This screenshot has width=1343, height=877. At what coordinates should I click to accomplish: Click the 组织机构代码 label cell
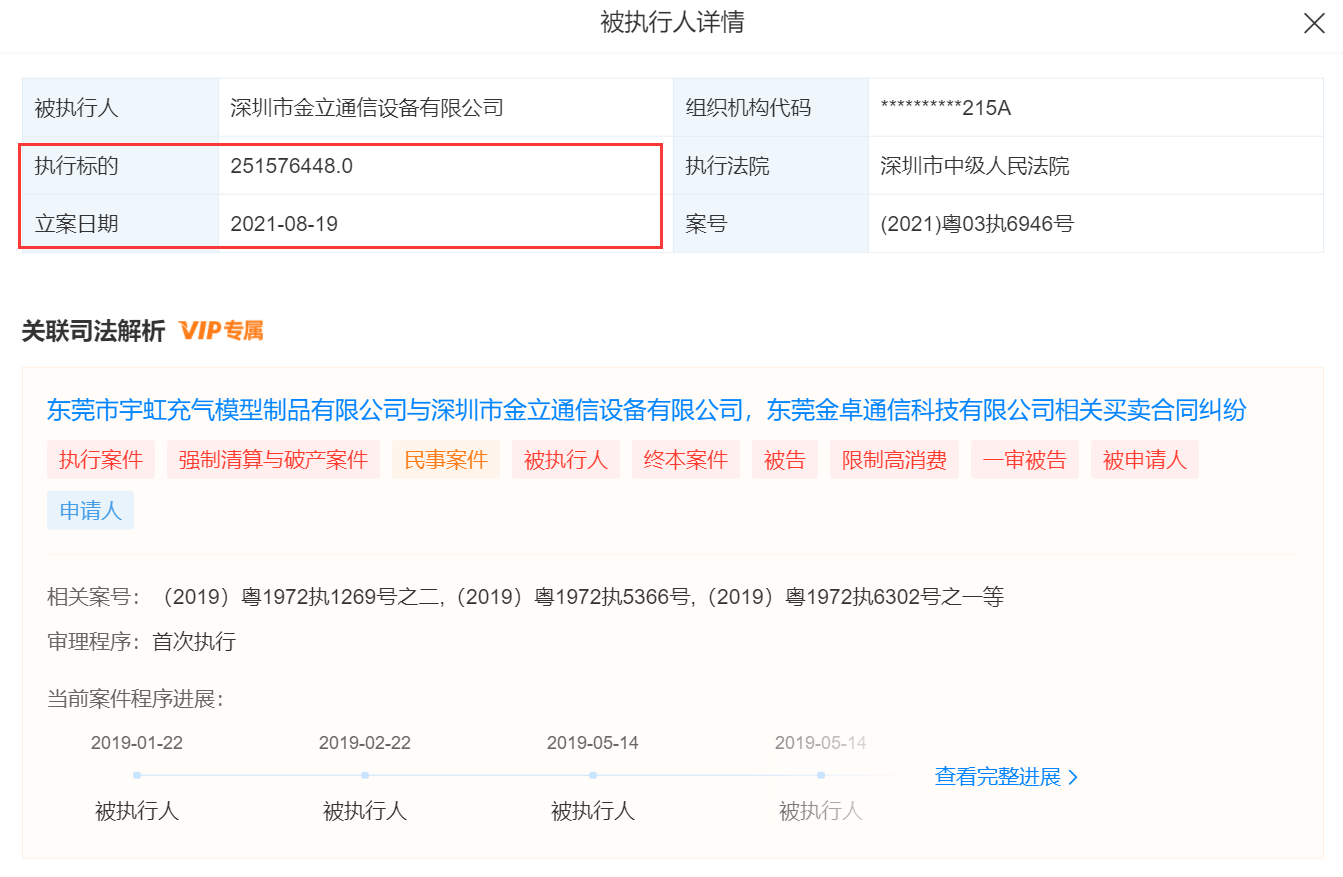(771, 108)
